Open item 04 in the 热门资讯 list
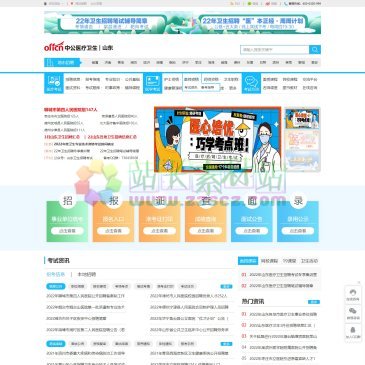 [279, 347]
